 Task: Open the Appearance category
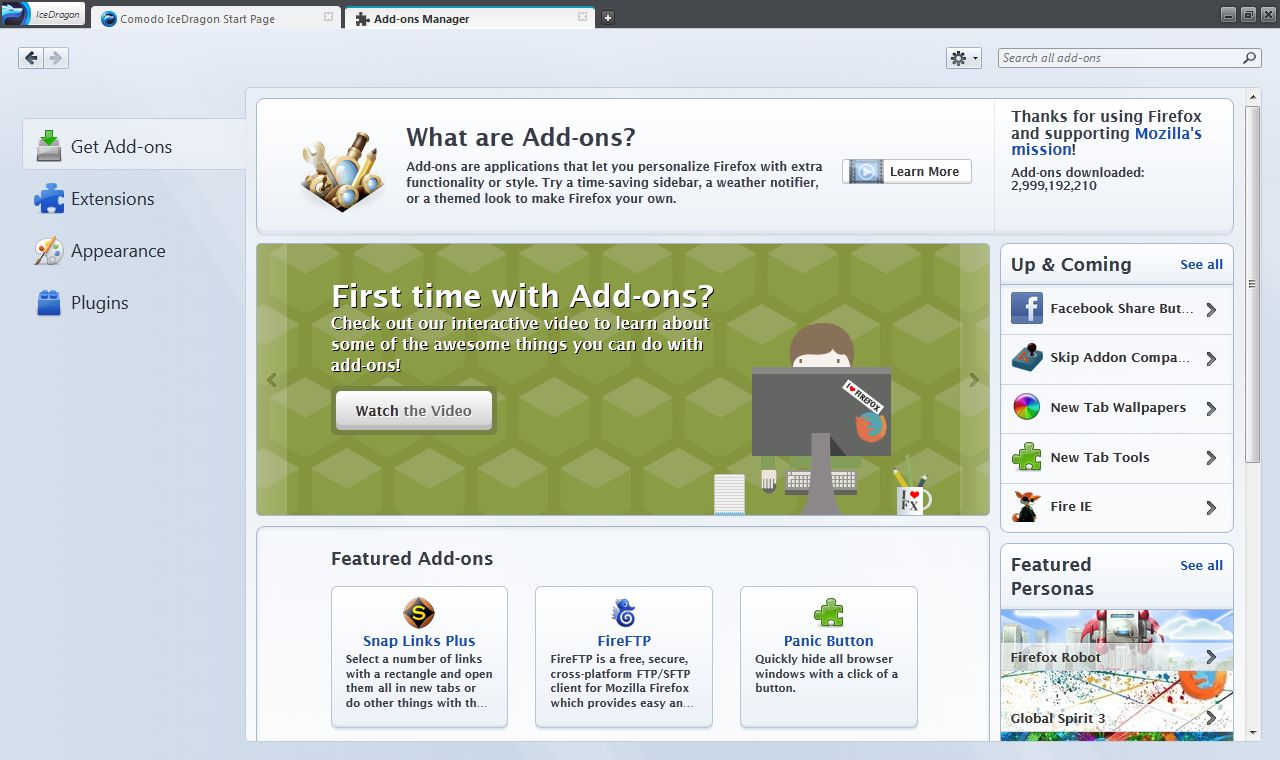[x=134, y=251]
